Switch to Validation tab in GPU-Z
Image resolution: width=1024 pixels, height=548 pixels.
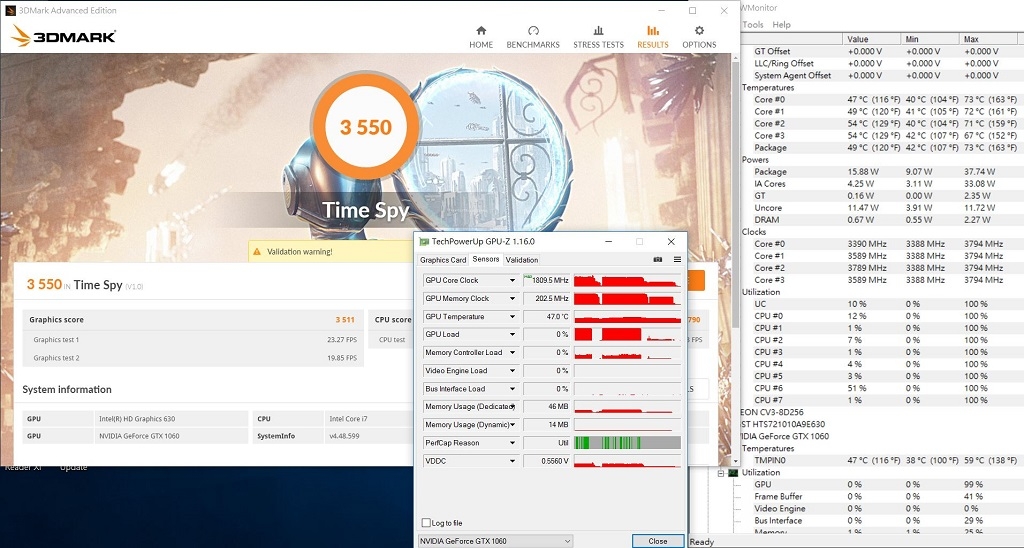click(x=522, y=260)
